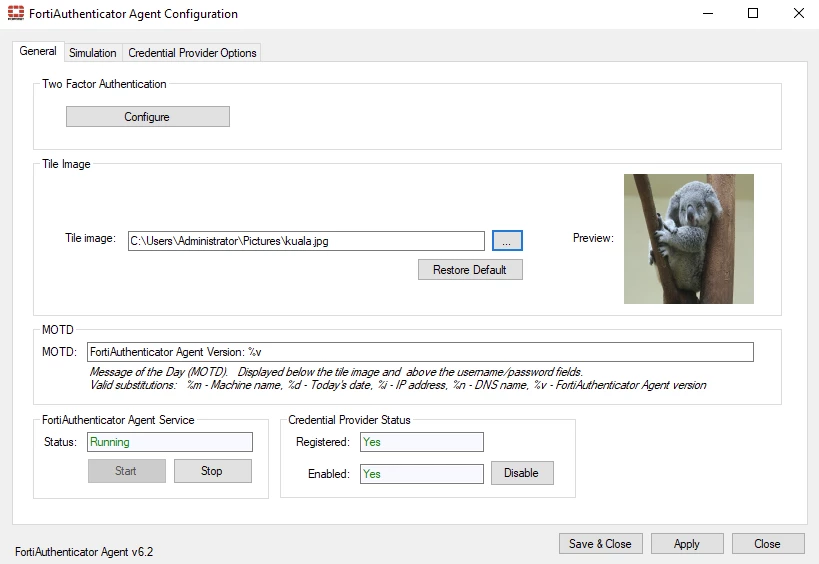Click the 'Preview:' label
Viewport: 819px width, 564px height.
tap(593, 238)
